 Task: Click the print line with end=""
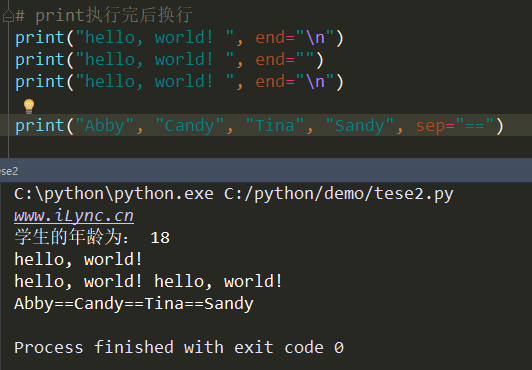(x=169, y=60)
